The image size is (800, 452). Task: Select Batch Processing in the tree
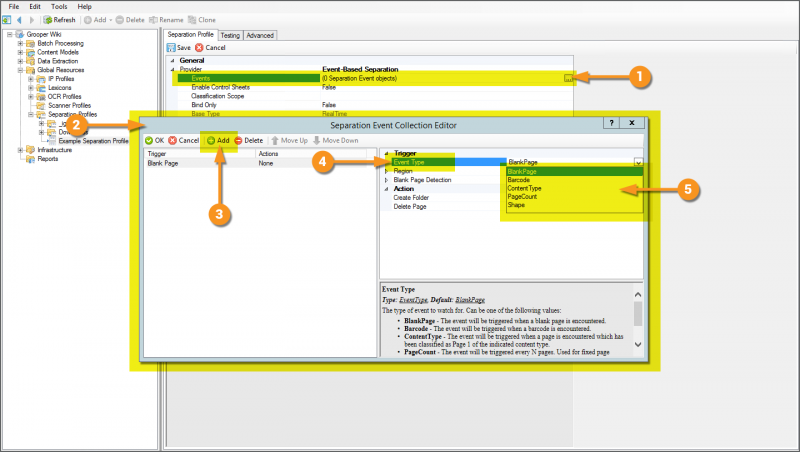[60, 43]
